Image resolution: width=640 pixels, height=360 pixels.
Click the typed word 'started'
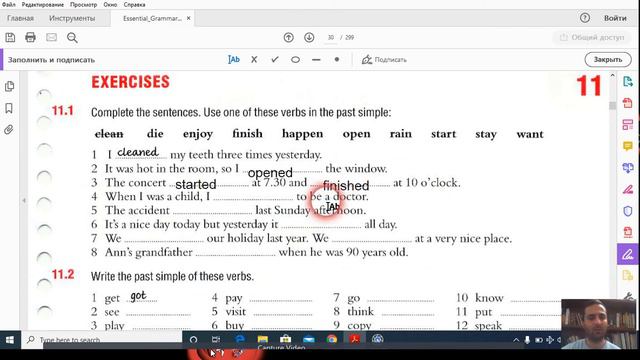point(196,184)
